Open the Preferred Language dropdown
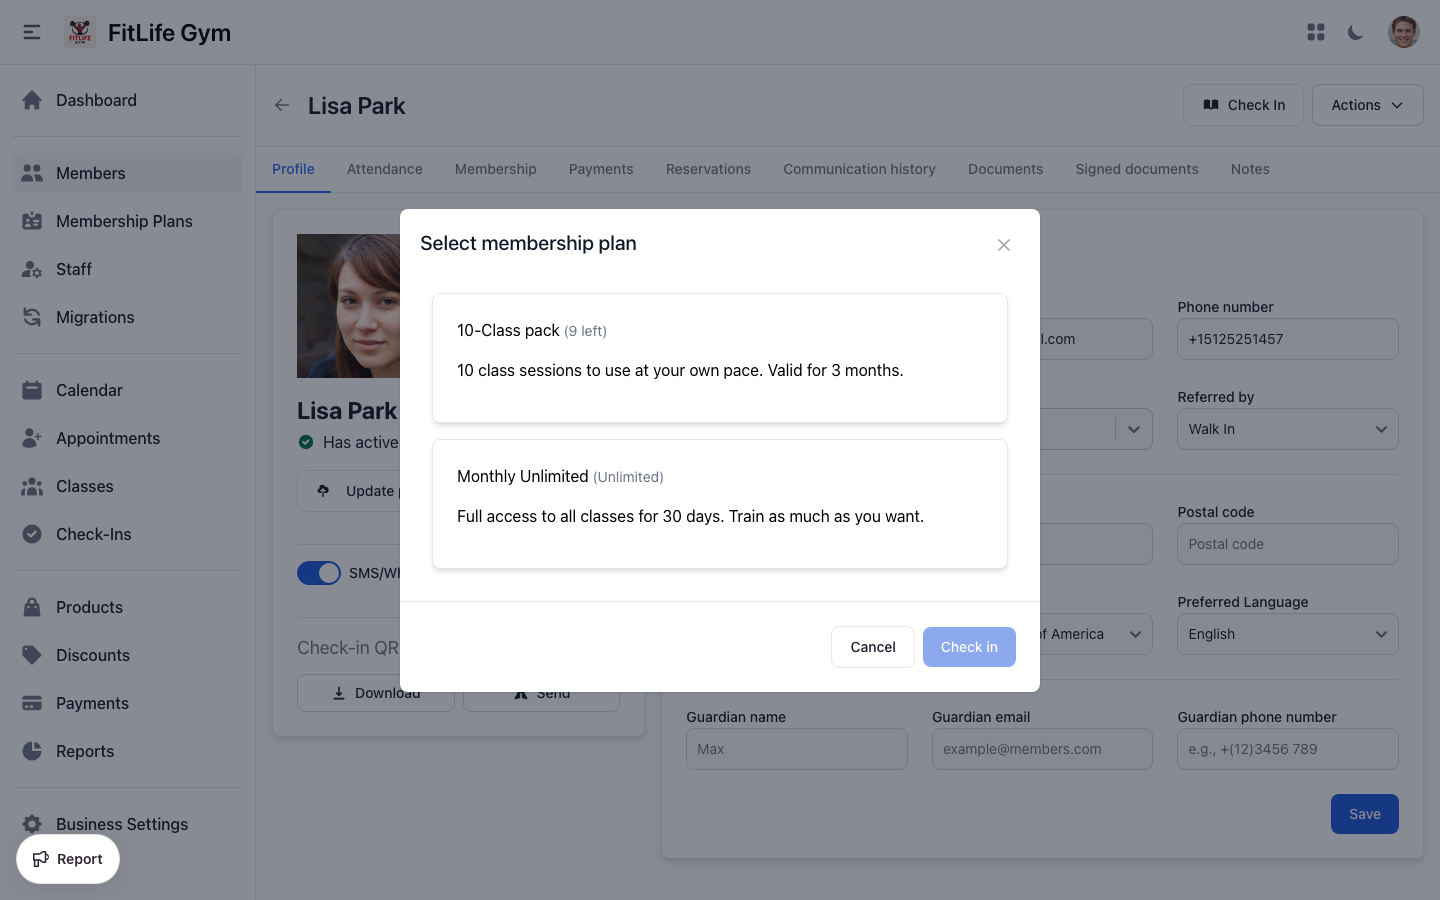Screen dimensions: 1440x900 (1287, 634)
